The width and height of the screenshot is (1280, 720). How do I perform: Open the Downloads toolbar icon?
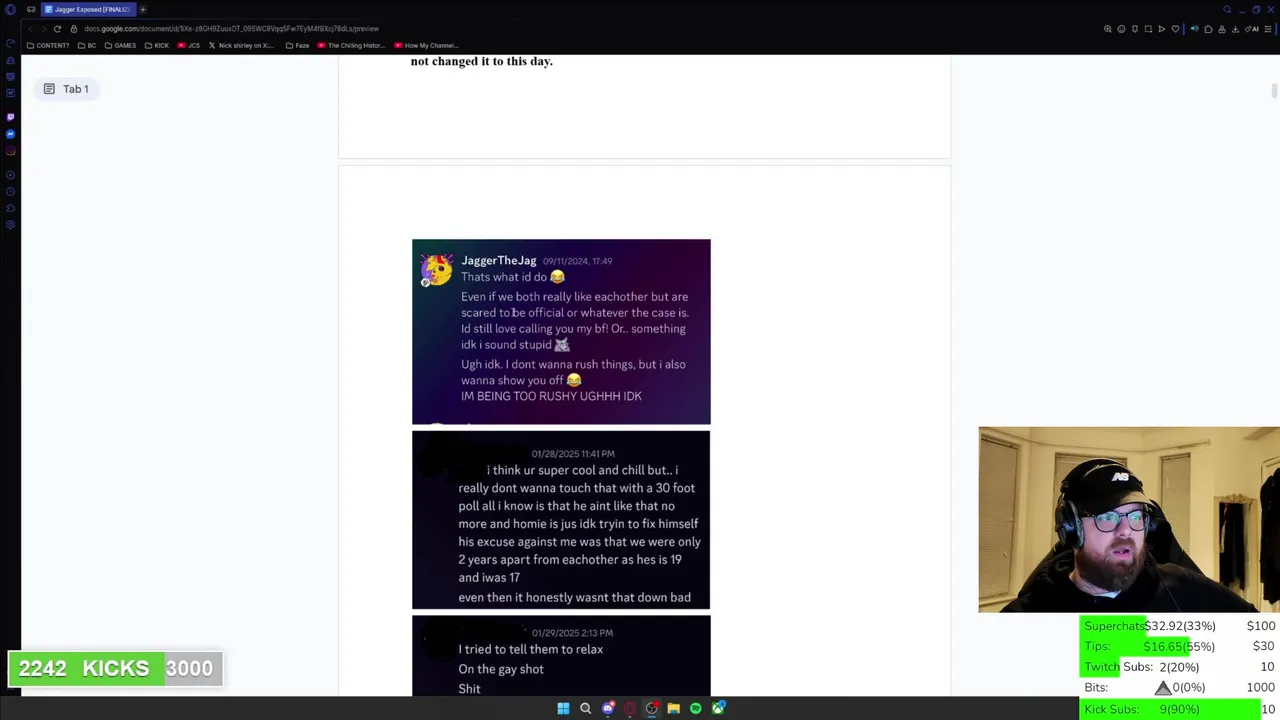pyautogui.click(x=1235, y=29)
